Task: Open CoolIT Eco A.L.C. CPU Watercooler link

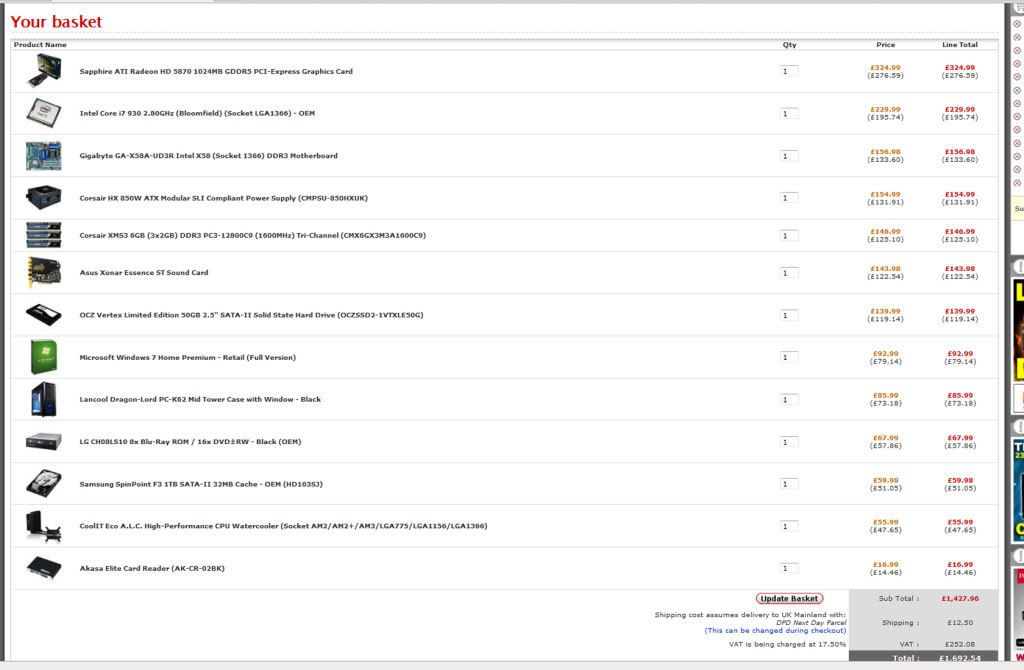Action: pyautogui.click(x=283, y=526)
